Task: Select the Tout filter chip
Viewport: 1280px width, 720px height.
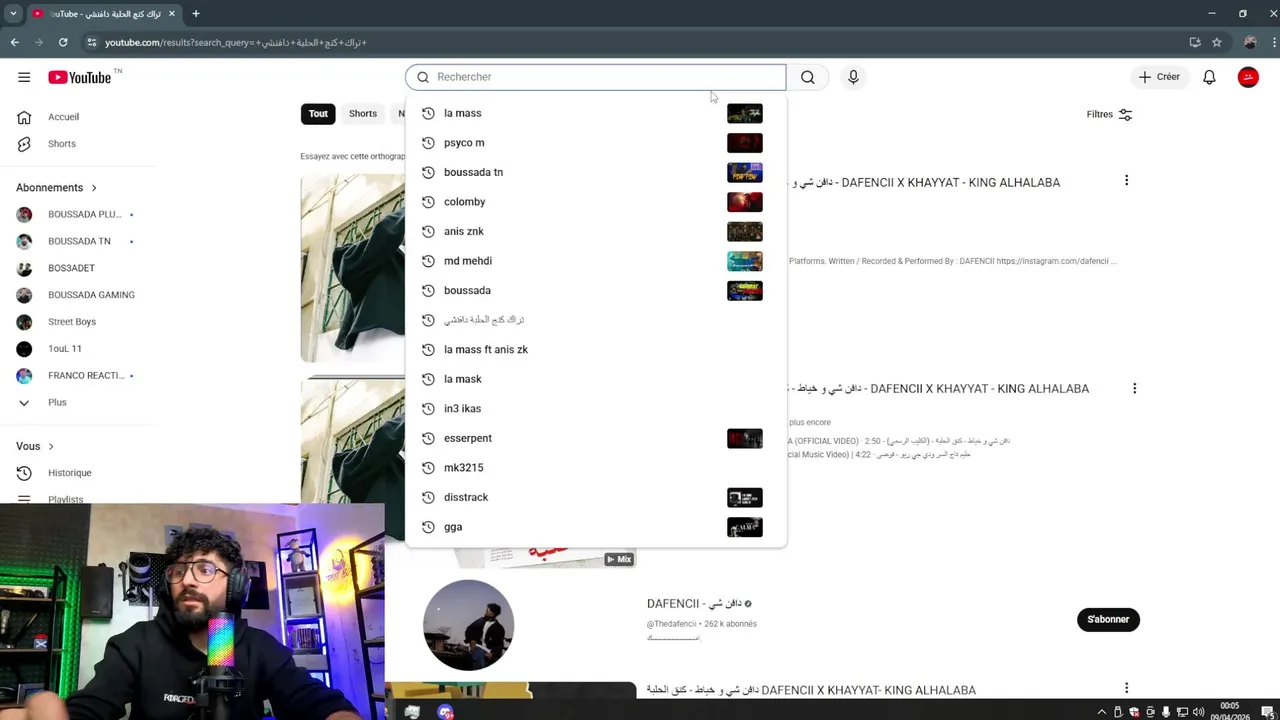Action: [318, 114]
